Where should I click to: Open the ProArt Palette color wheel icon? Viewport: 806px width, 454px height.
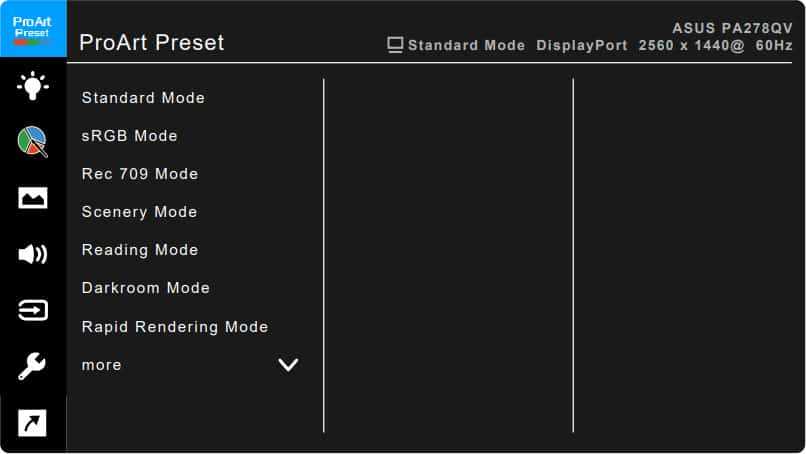click(x=32, y=141)
